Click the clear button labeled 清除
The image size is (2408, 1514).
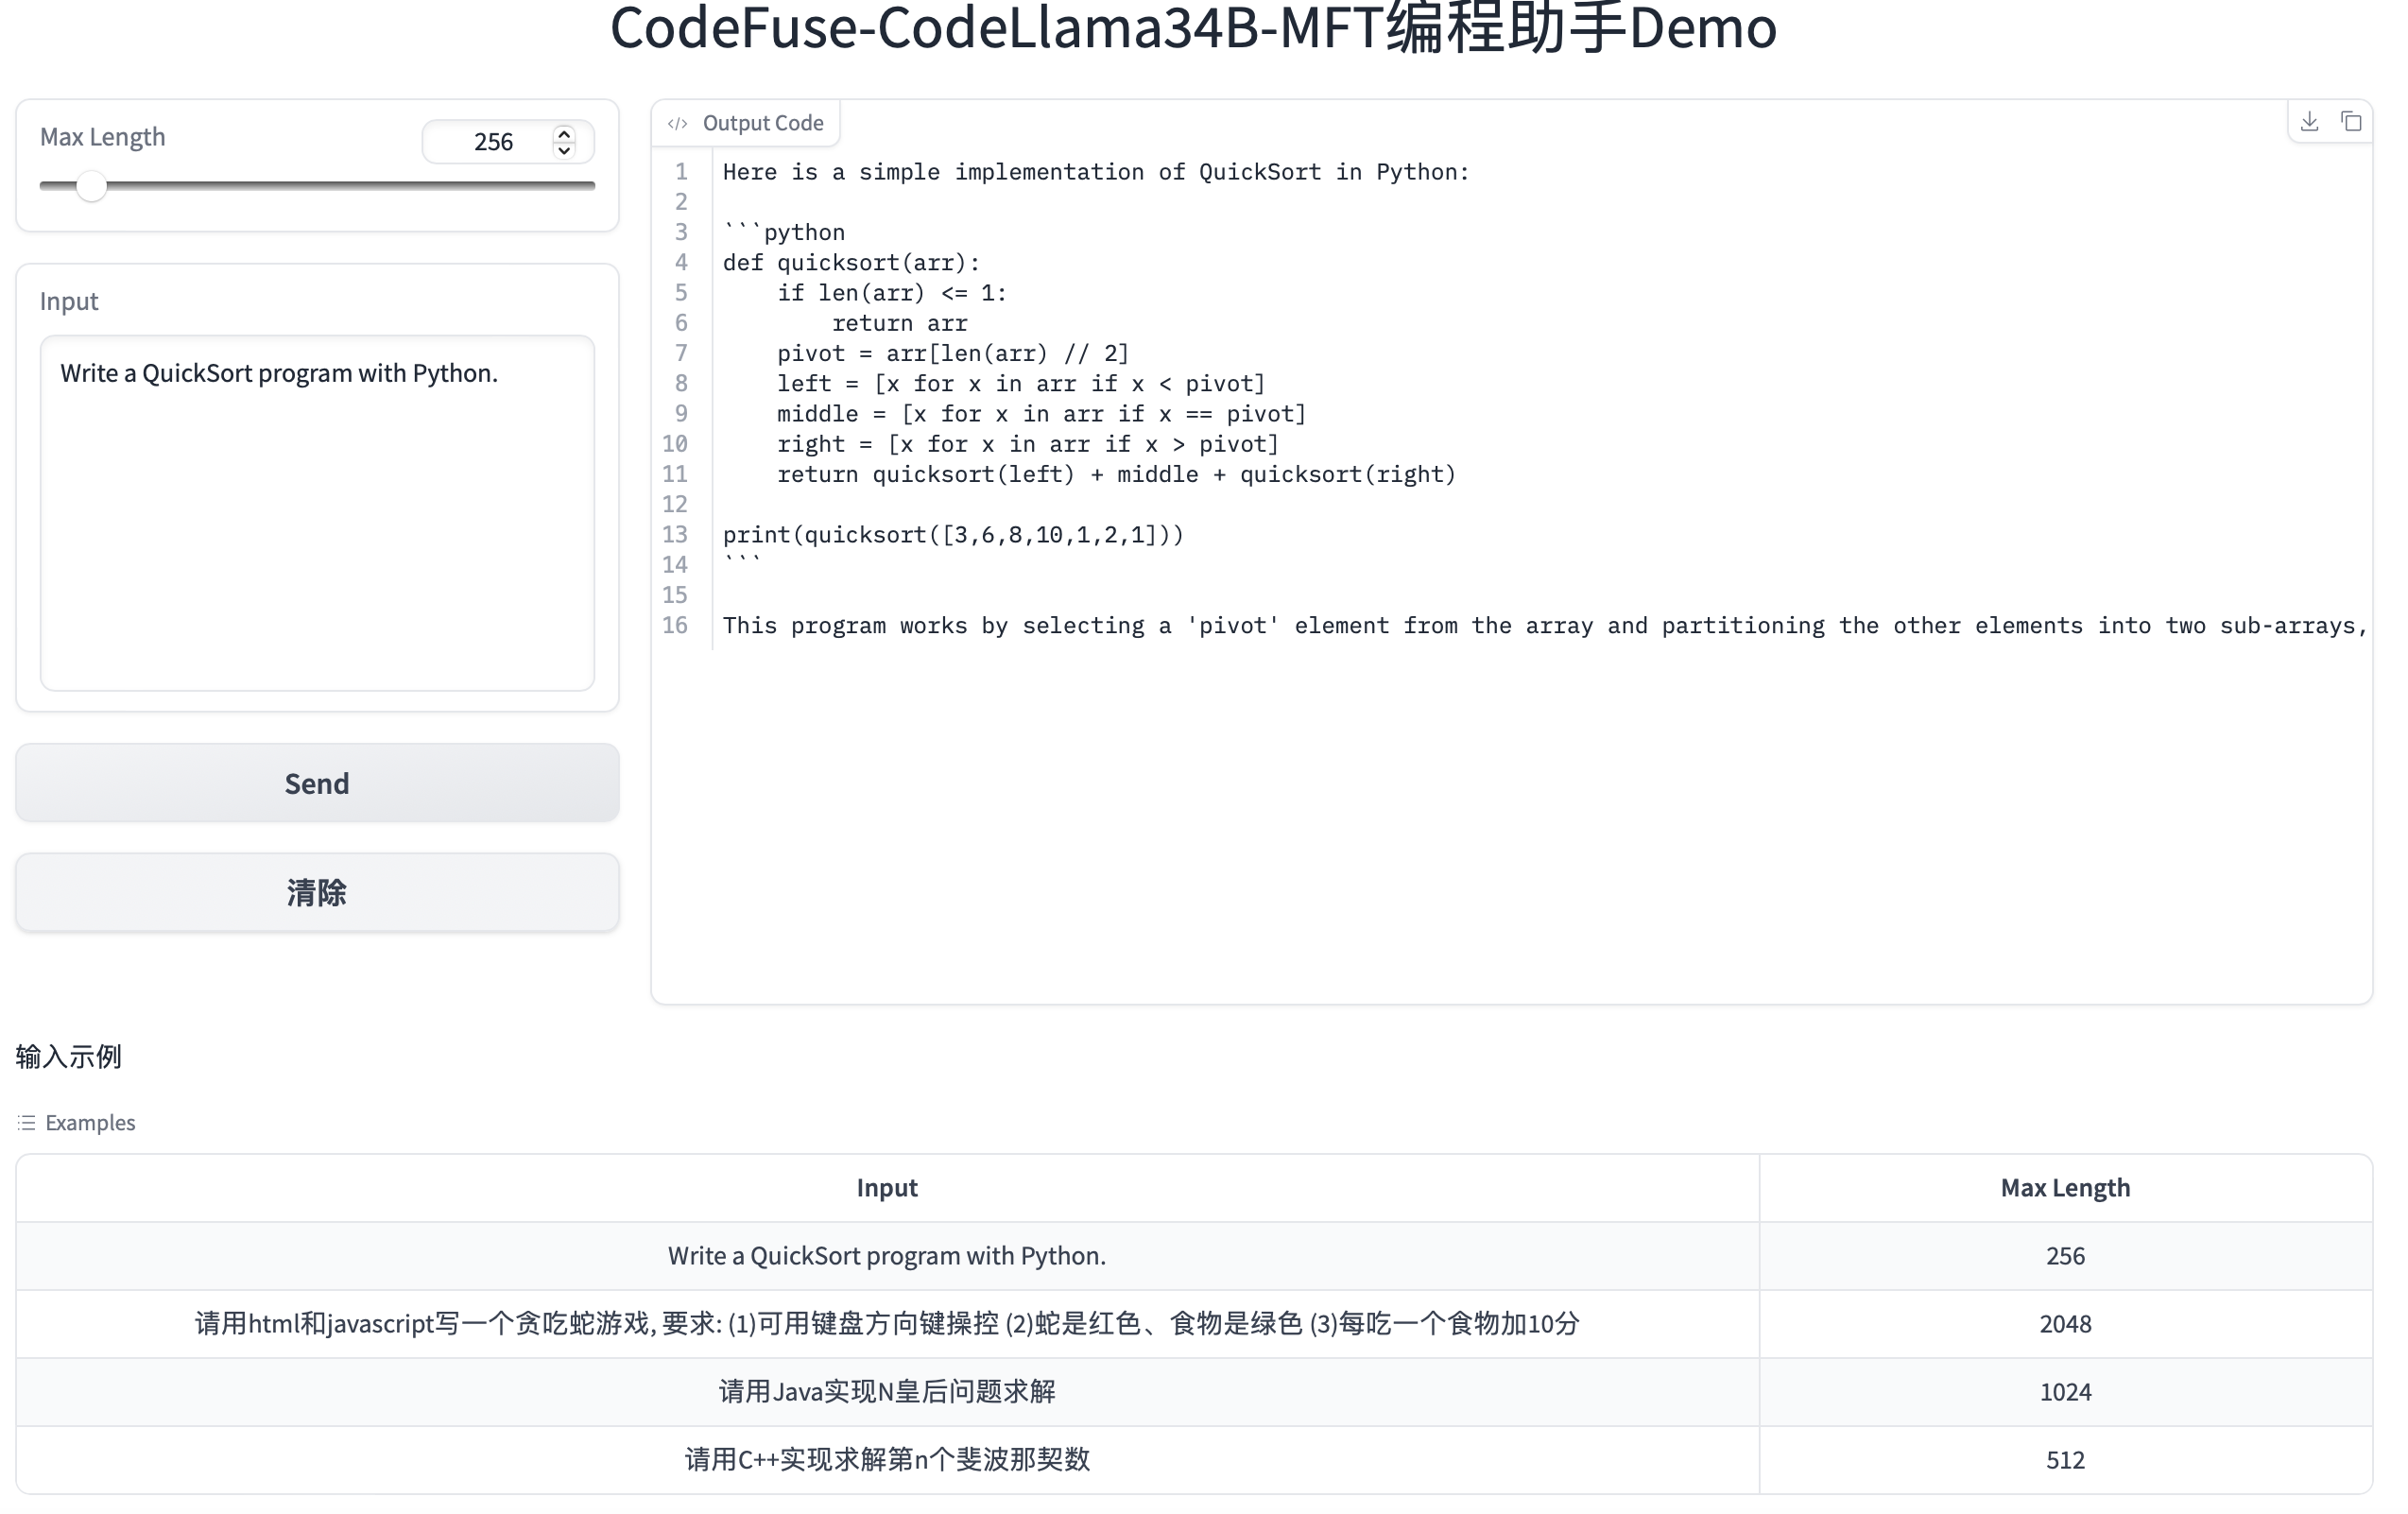tap(316, 893)
